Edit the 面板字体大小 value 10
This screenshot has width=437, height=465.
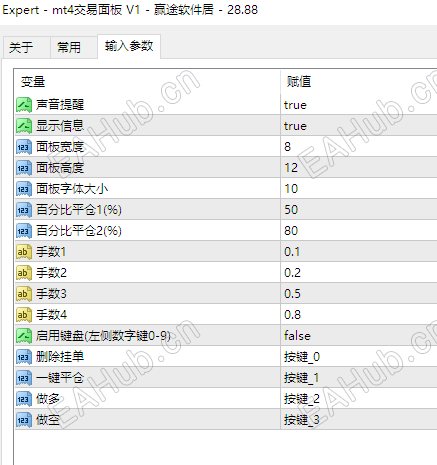click(291, 189)
